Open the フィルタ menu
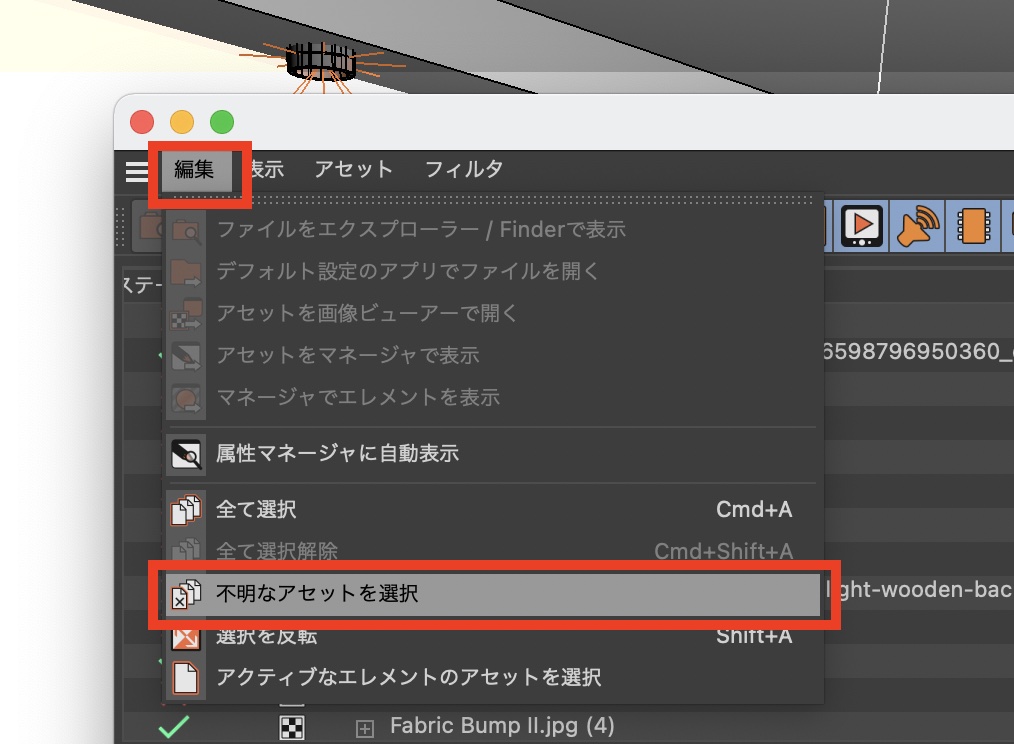1014x744 pixels. point(463,170)
